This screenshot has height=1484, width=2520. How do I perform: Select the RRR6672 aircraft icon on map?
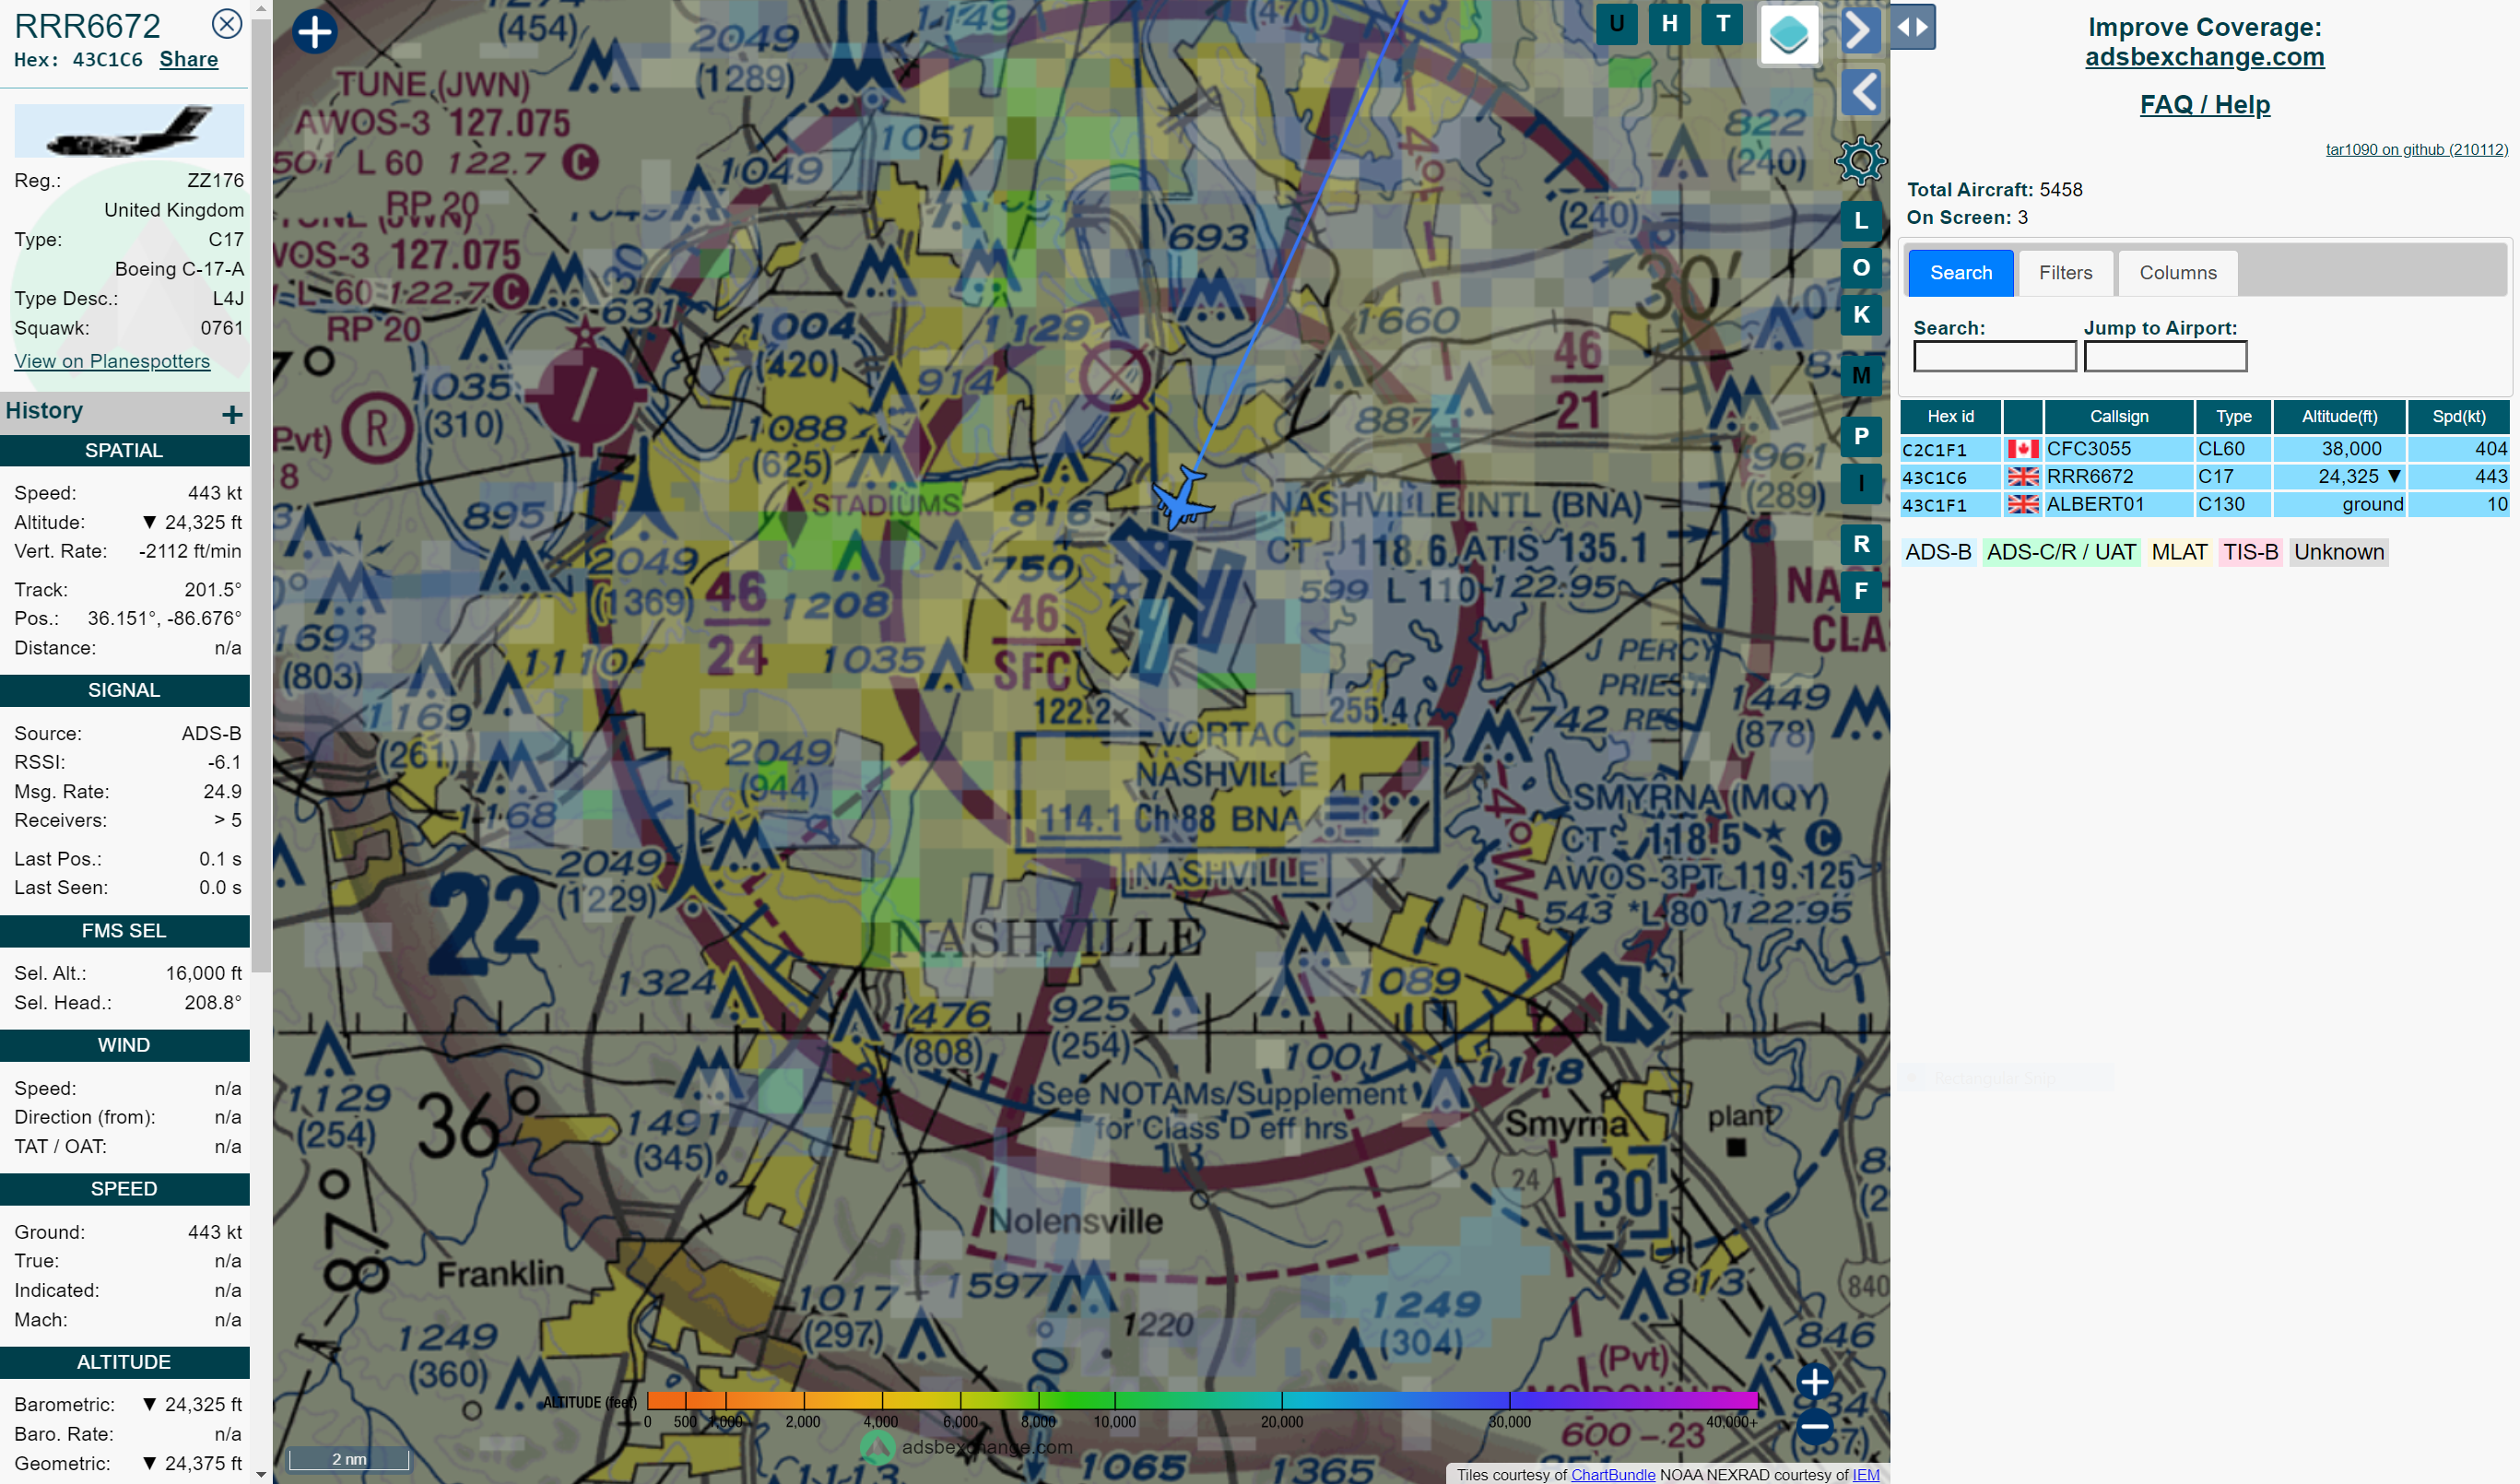[1183, 497]
